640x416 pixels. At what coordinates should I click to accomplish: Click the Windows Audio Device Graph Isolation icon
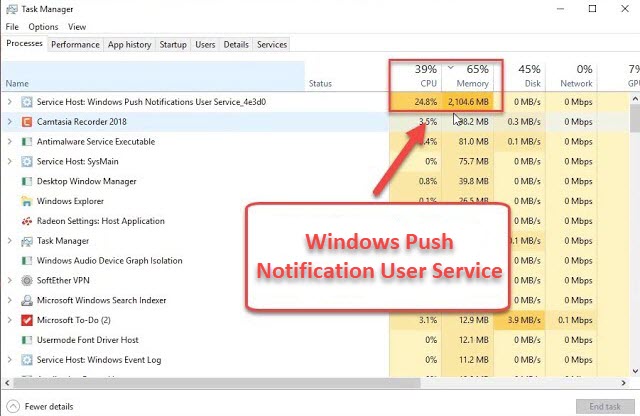[27, 260]
